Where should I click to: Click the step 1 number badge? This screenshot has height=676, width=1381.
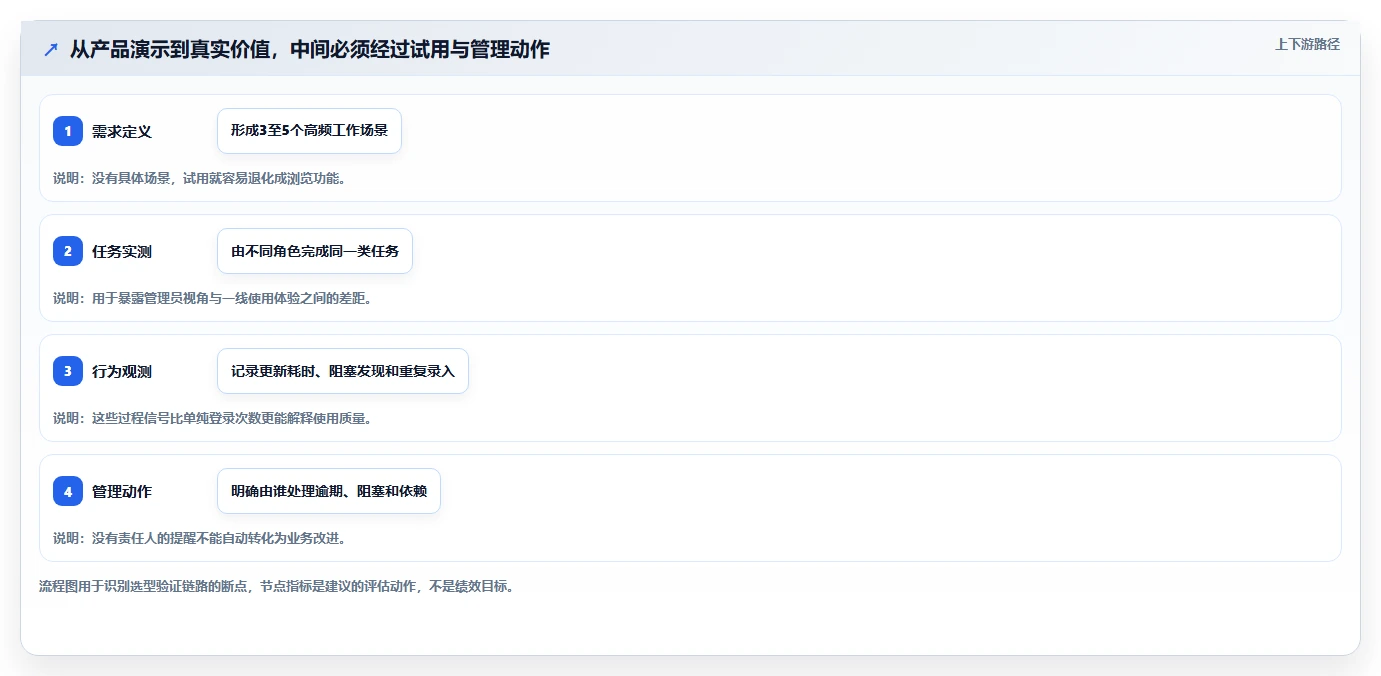coord(68,131)
